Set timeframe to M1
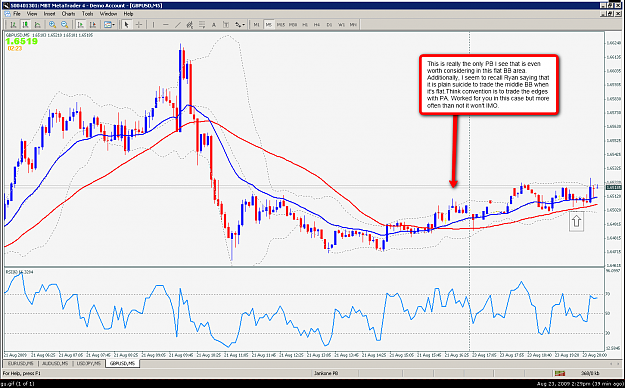625x388 pixels. 256,25
